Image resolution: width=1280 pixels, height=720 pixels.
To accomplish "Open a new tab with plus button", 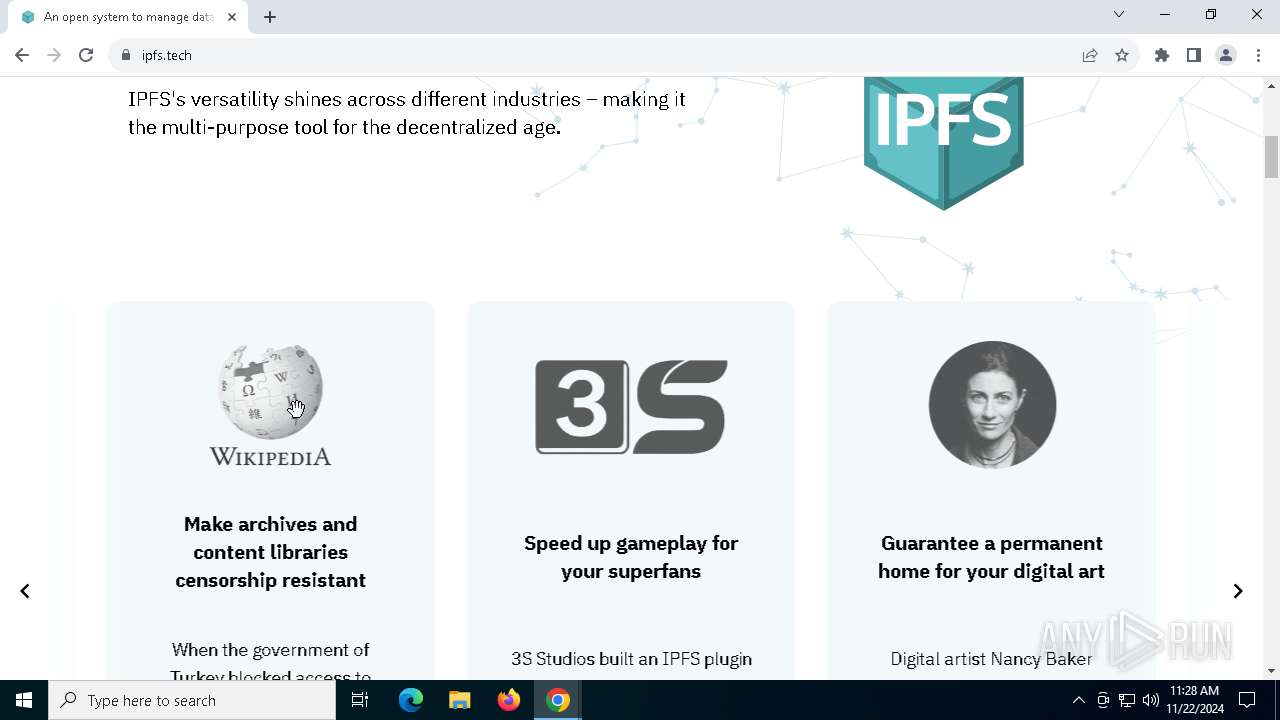I will (270, 17).
